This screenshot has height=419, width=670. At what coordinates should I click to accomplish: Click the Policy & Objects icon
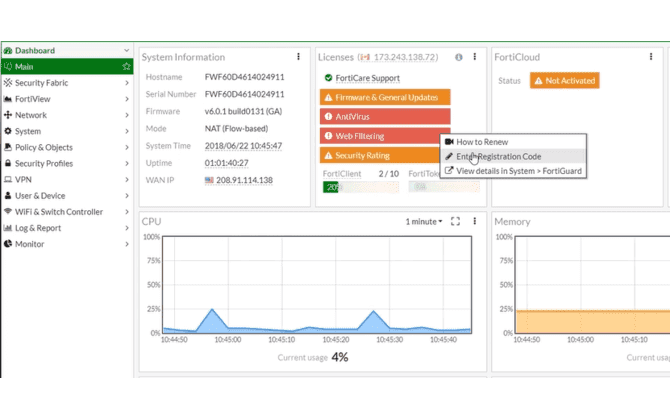[8, 147]
